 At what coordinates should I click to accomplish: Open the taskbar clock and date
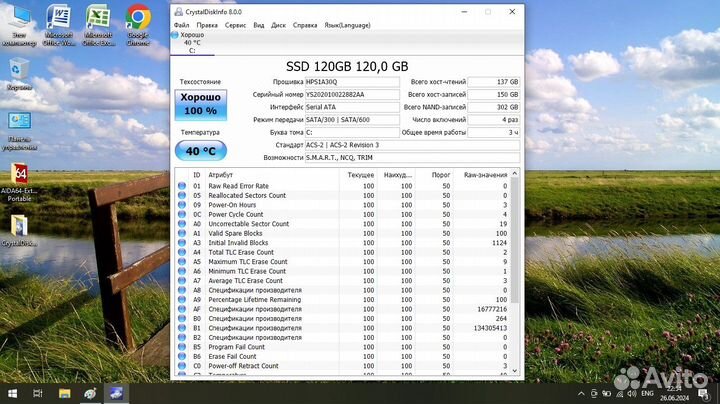point(675,393)
